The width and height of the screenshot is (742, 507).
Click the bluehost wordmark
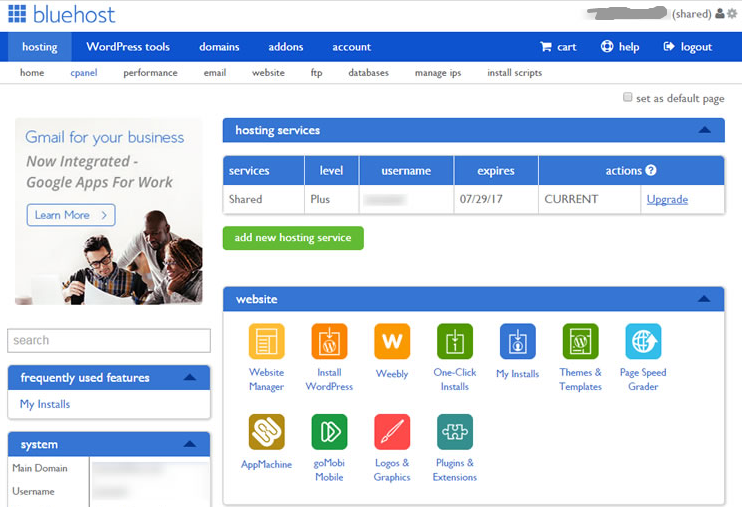click(74, 15)
